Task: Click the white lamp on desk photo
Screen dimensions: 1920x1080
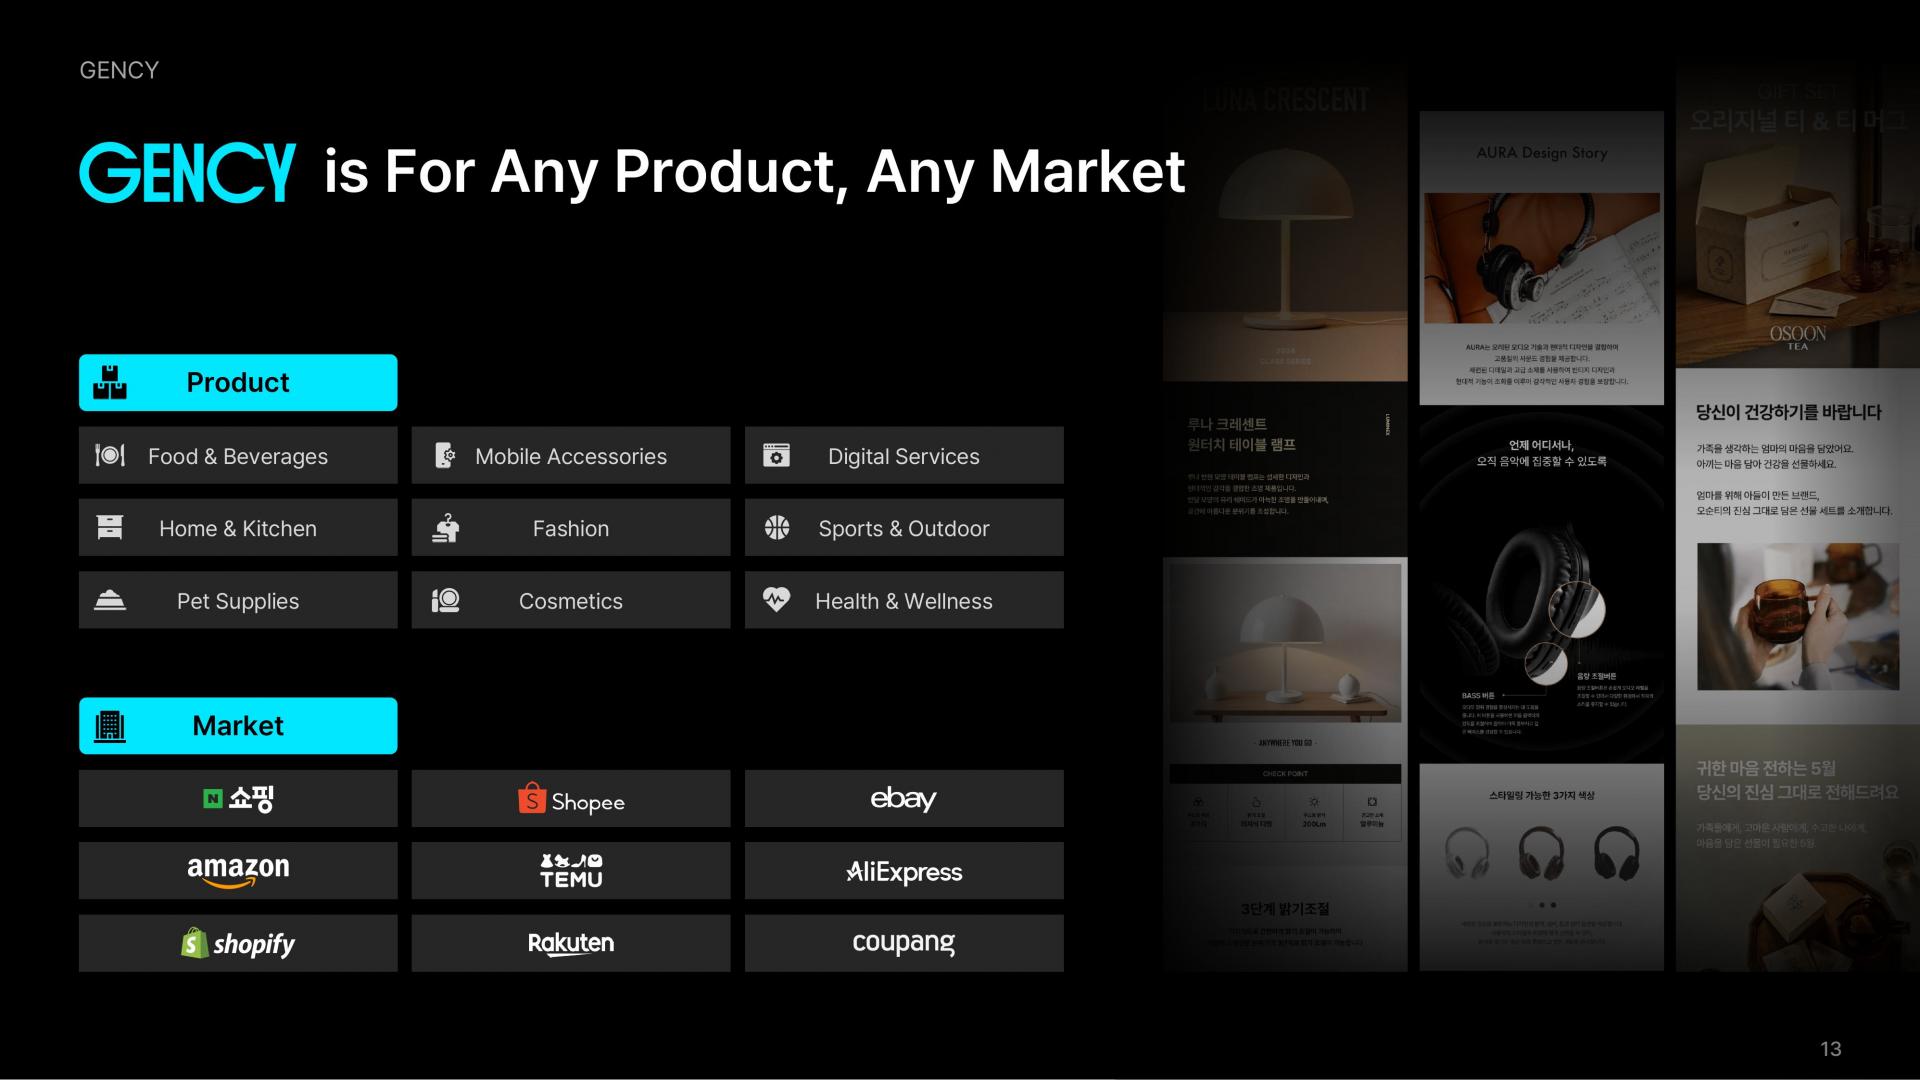Action: pos(1285,642)
